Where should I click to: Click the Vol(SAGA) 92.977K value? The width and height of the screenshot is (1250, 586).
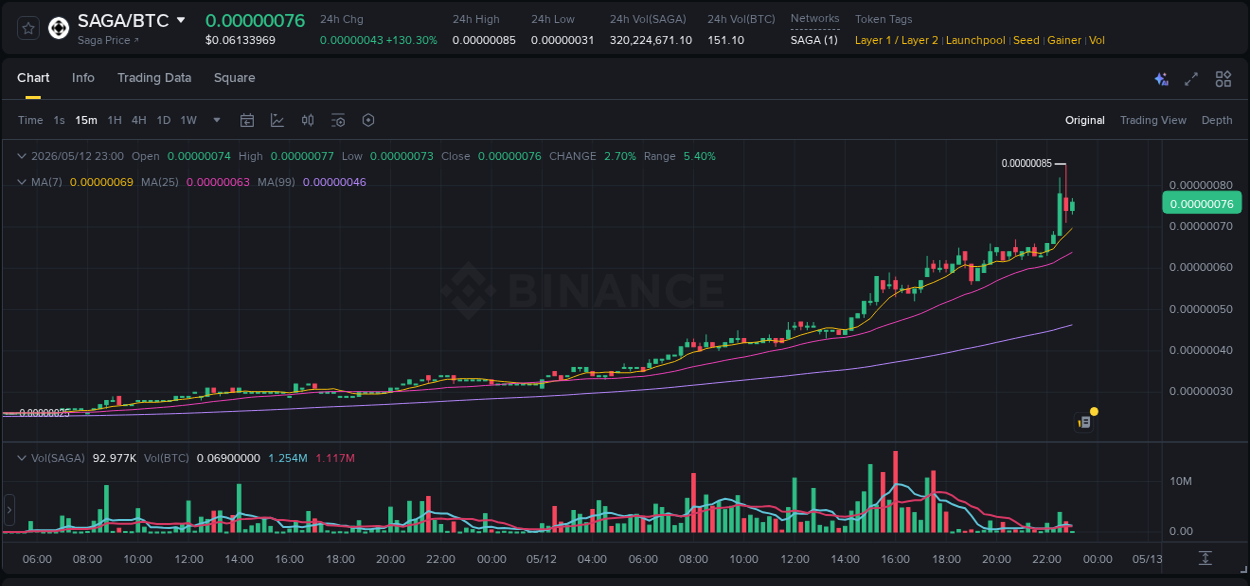pyautogui.click(x=114, y=458)
